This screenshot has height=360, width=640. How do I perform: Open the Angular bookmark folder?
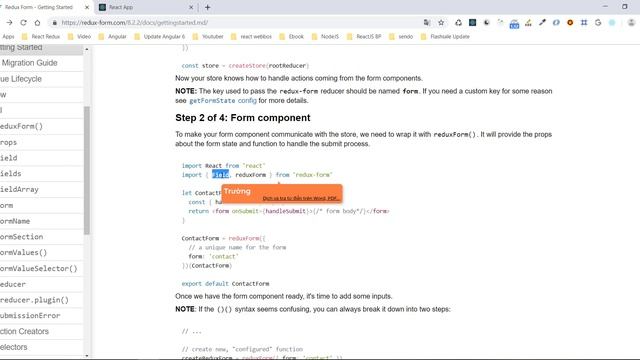(x=113, y=37)
